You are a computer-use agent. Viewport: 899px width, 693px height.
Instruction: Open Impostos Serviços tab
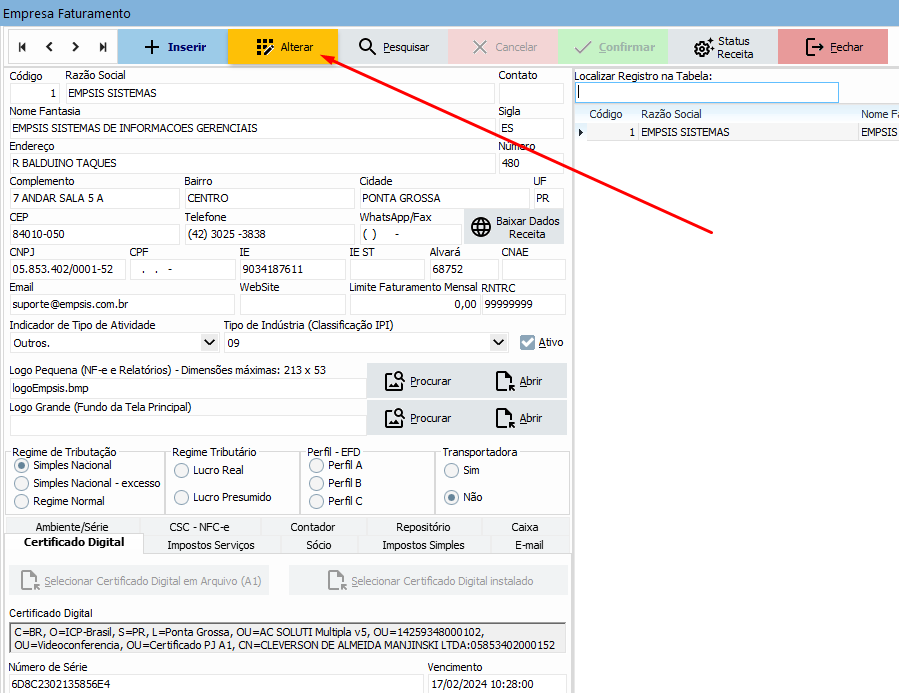point(211,545)
